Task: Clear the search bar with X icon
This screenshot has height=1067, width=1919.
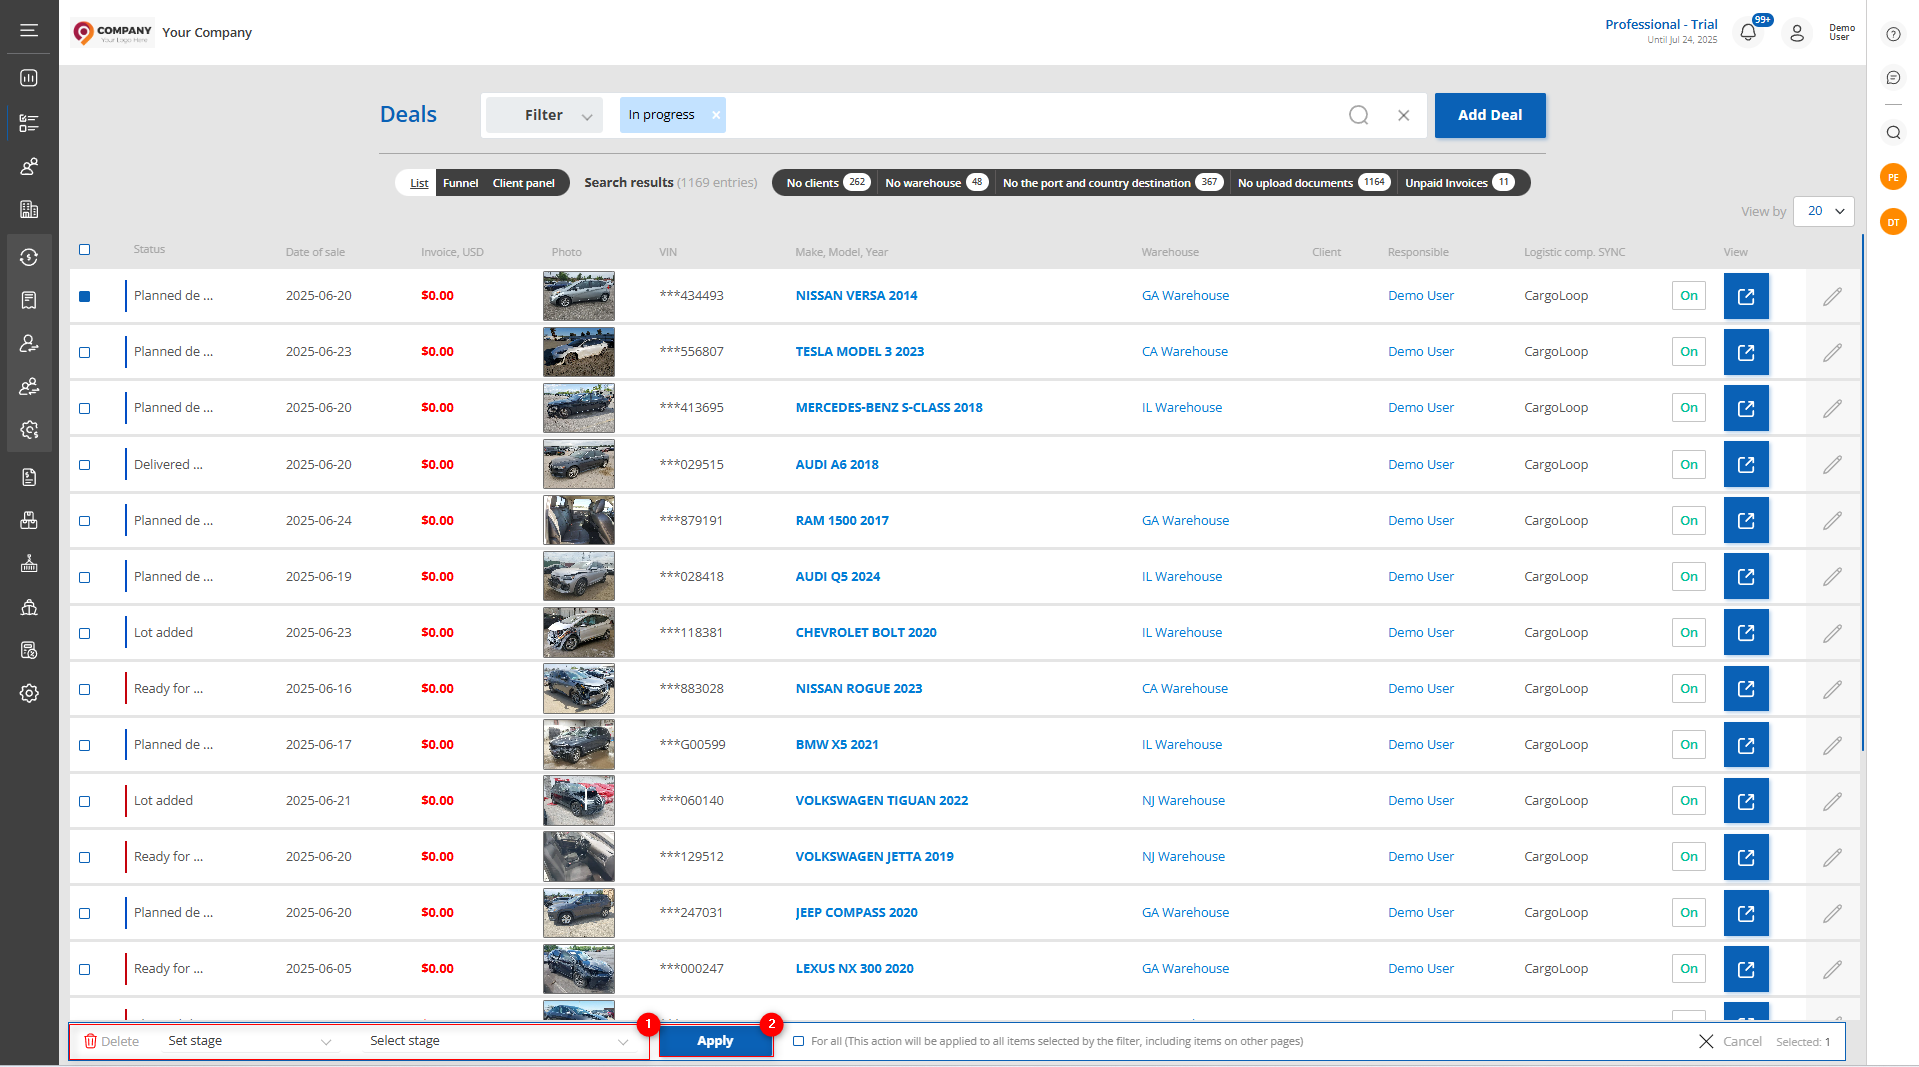Action: pyautogui.click(x=1404, y=115)
